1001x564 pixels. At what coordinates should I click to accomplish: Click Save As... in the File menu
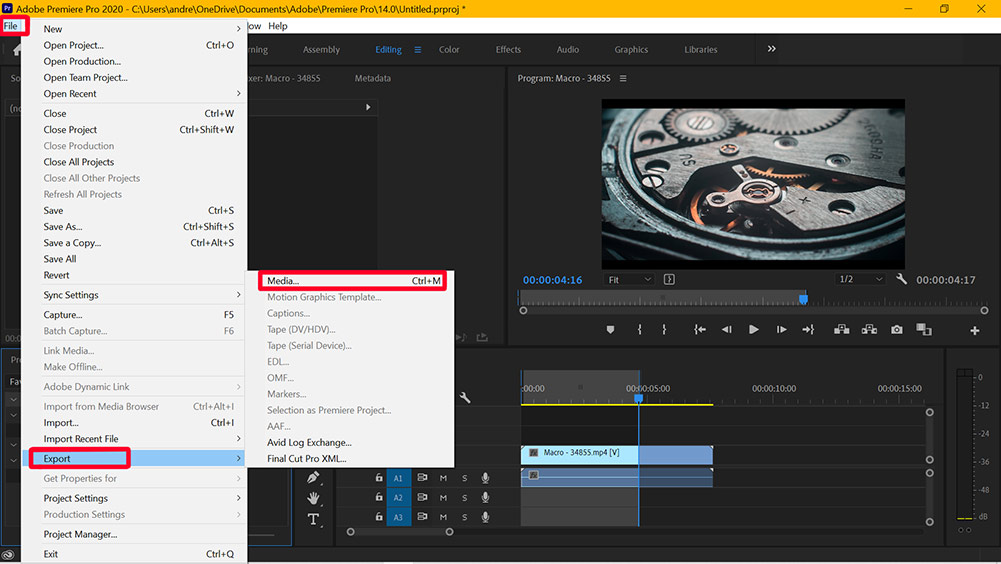pos(63,227)
